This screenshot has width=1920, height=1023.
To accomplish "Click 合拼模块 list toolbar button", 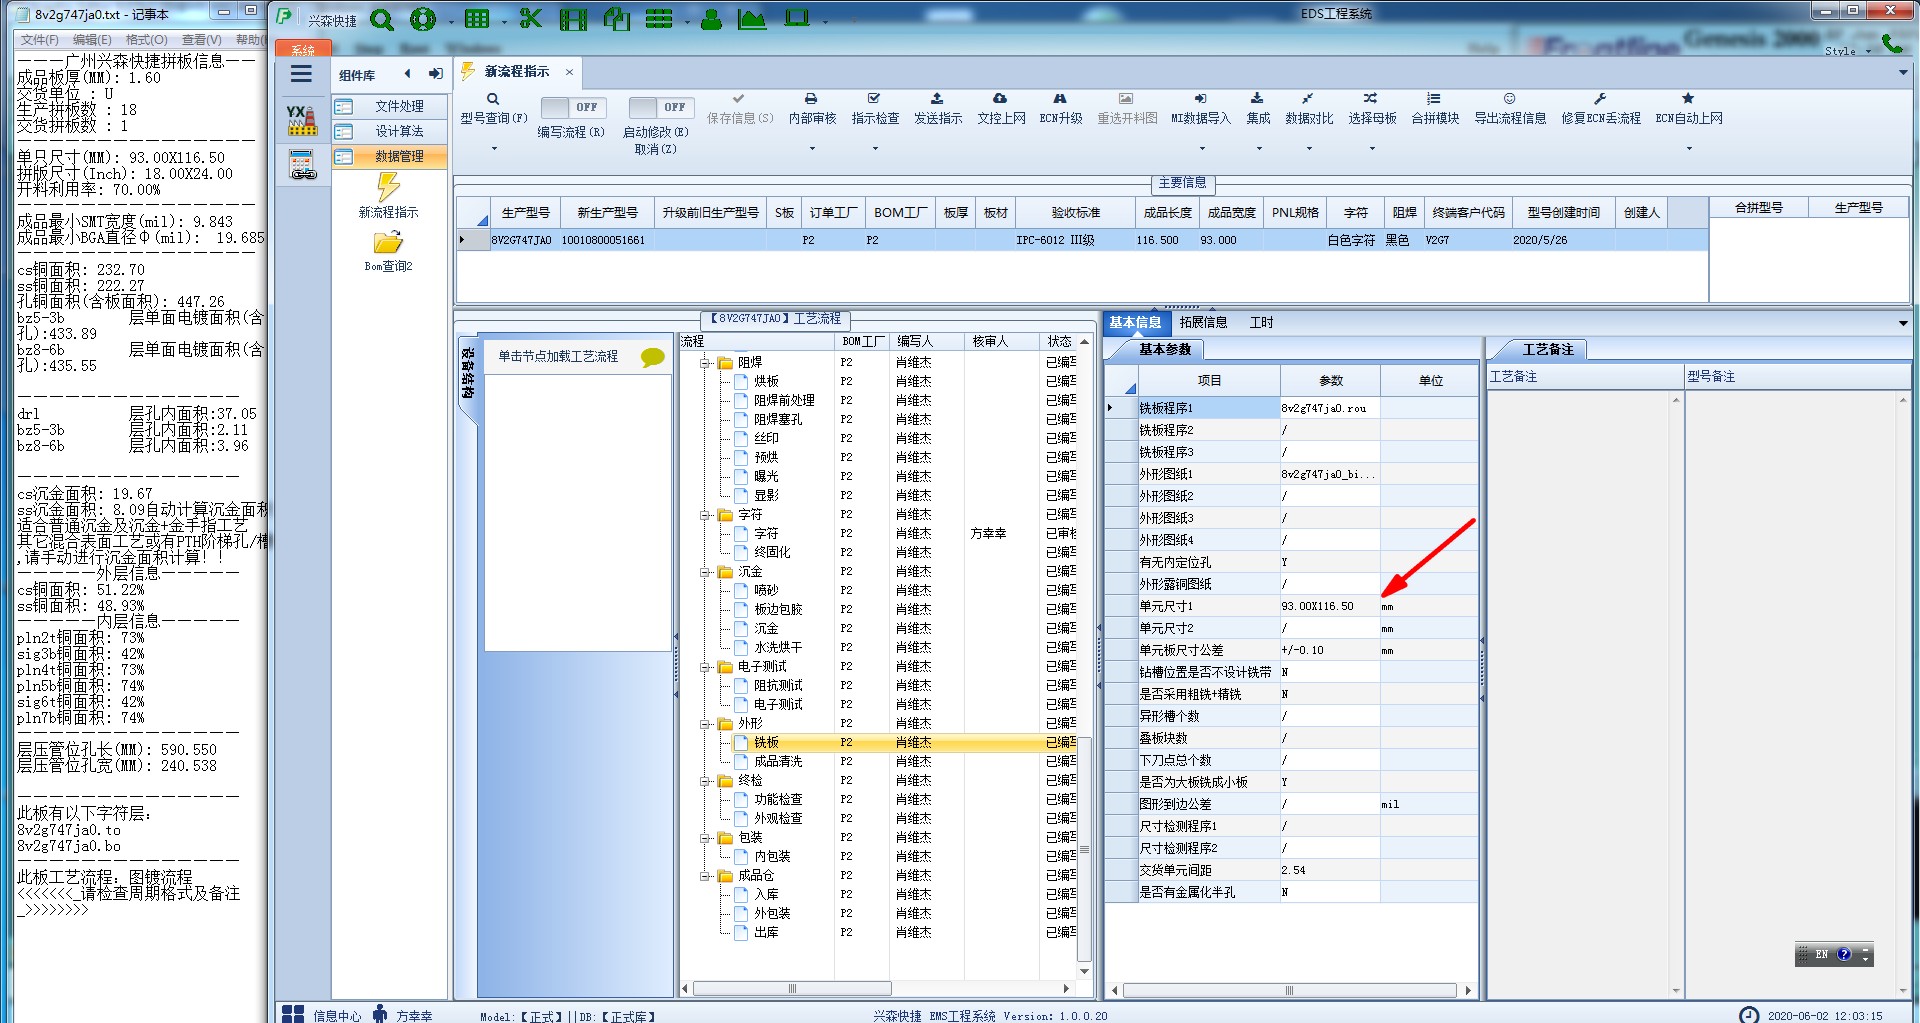I will tap(1434, 109).
